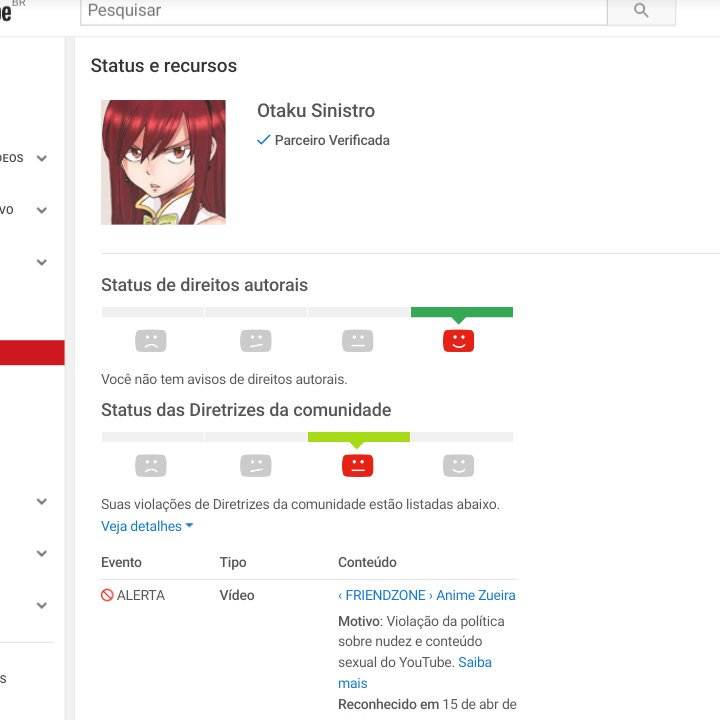Expand the second sidebar chevron below the red item

coord(42,553)
